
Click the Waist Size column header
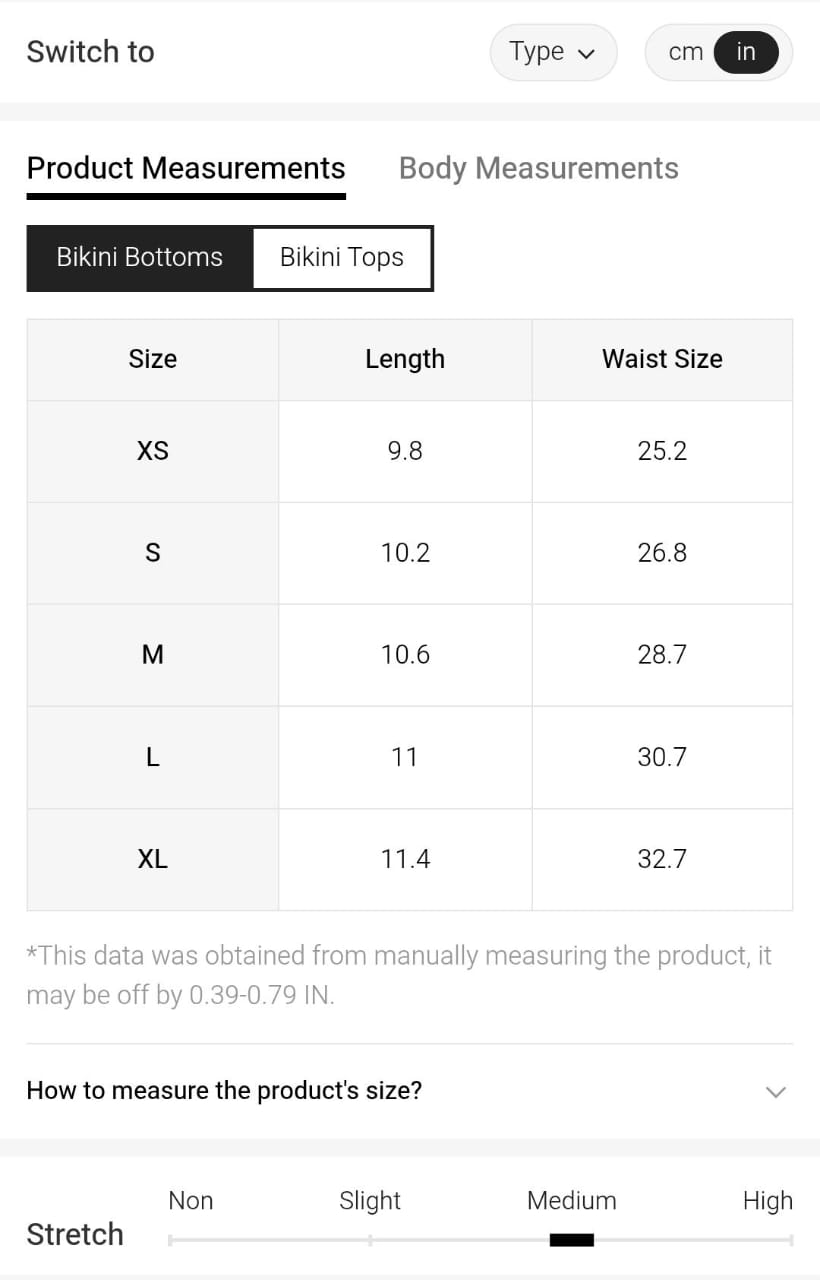662,359
